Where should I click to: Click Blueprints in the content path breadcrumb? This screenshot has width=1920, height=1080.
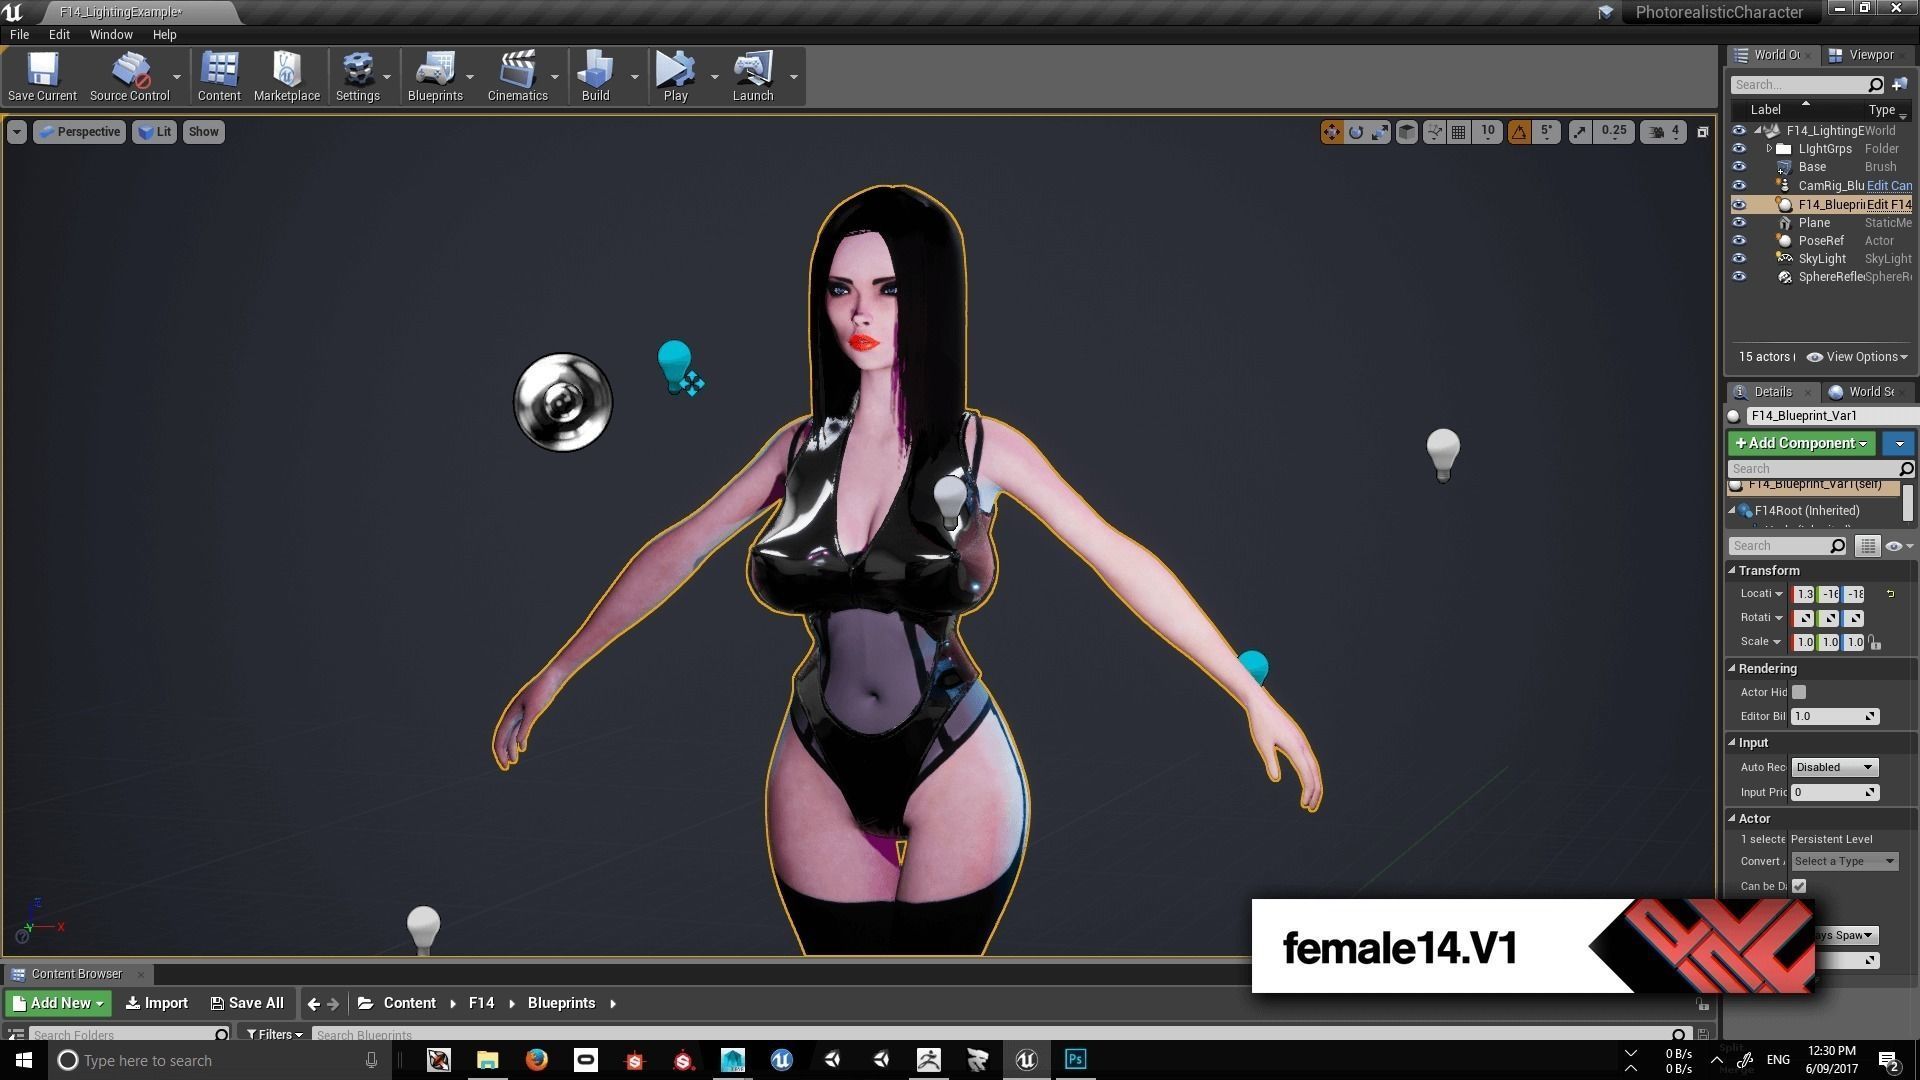561,1003
